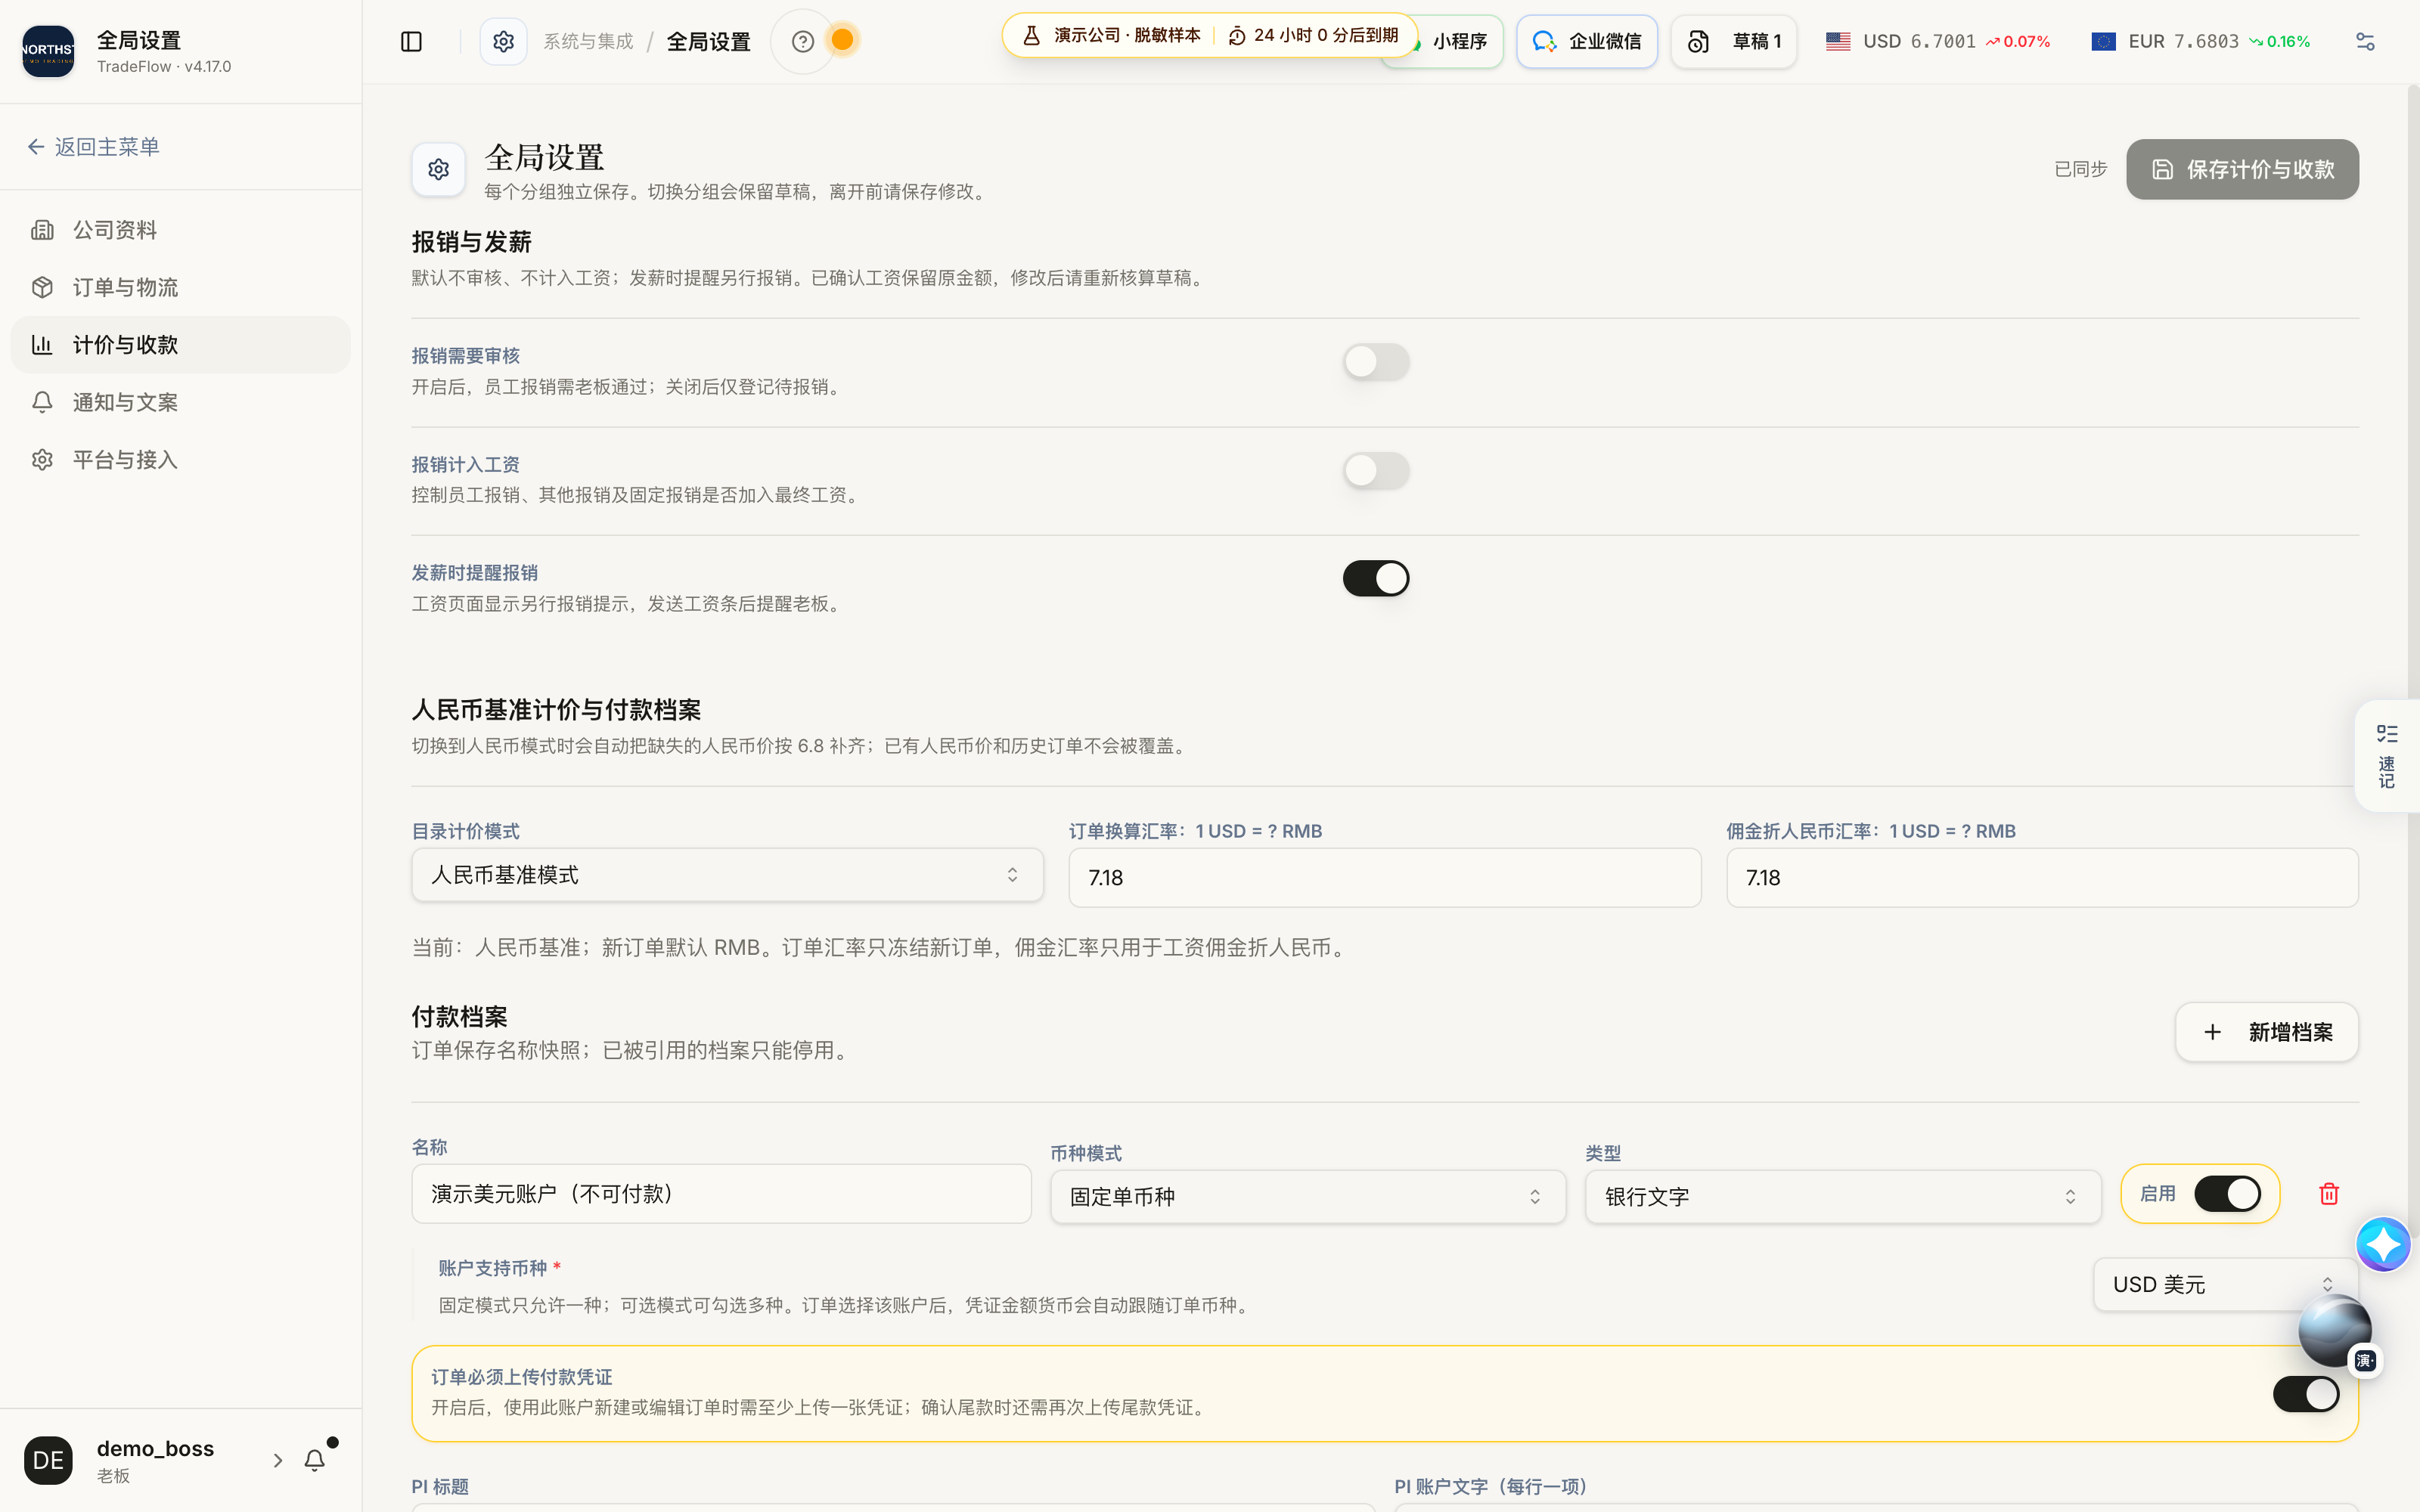
Task: Click the gear icon beside the breadcrumb
Action: tap(503, 41)
